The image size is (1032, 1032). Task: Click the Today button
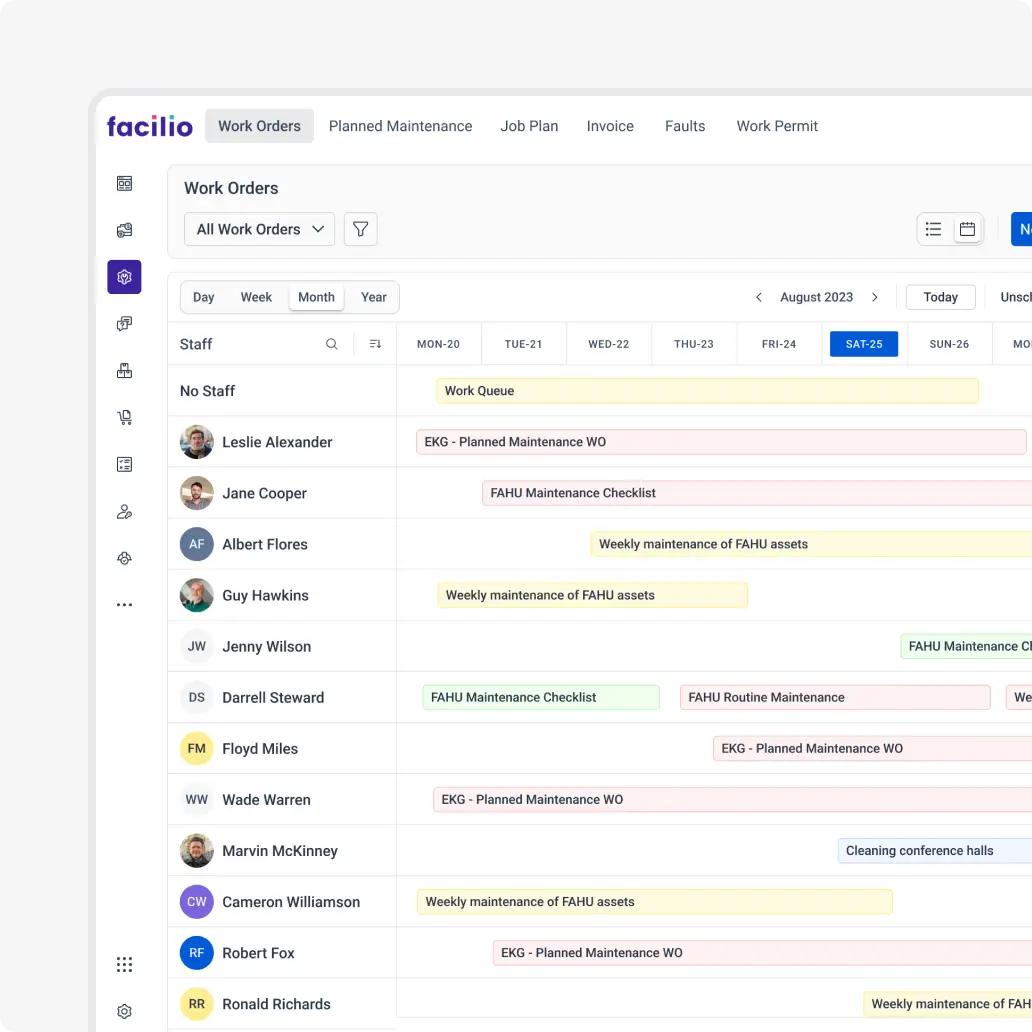click(x=940, y=297)
